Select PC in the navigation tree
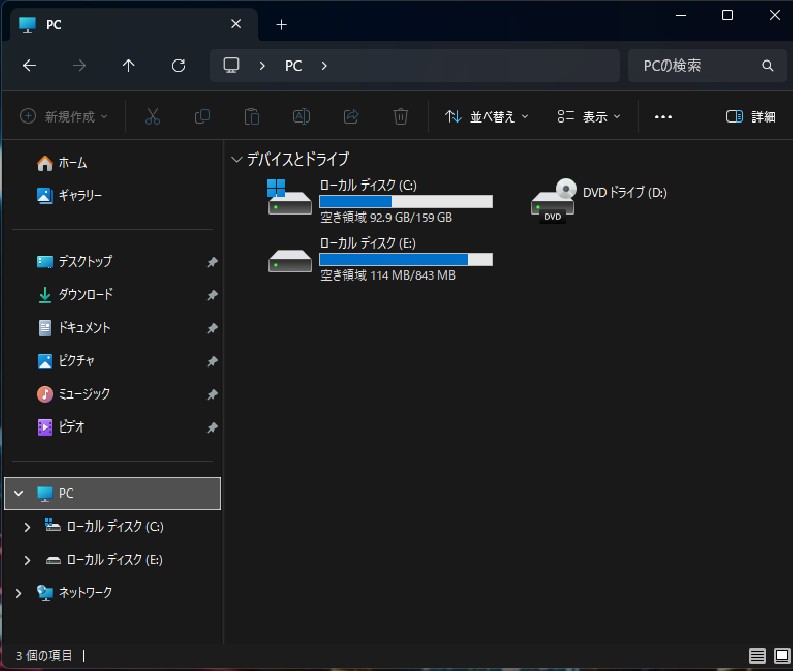793x671 pixels. (112, 493)
